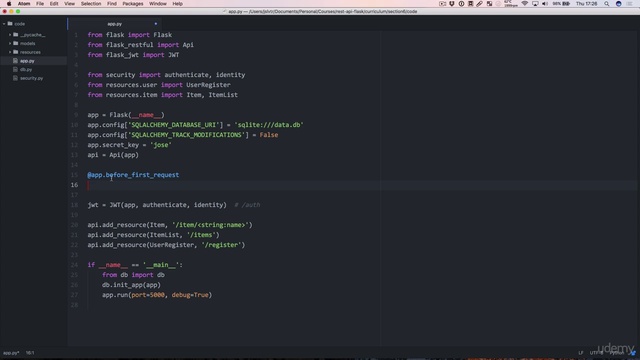Click the security.py file icon

click(16, 78)
